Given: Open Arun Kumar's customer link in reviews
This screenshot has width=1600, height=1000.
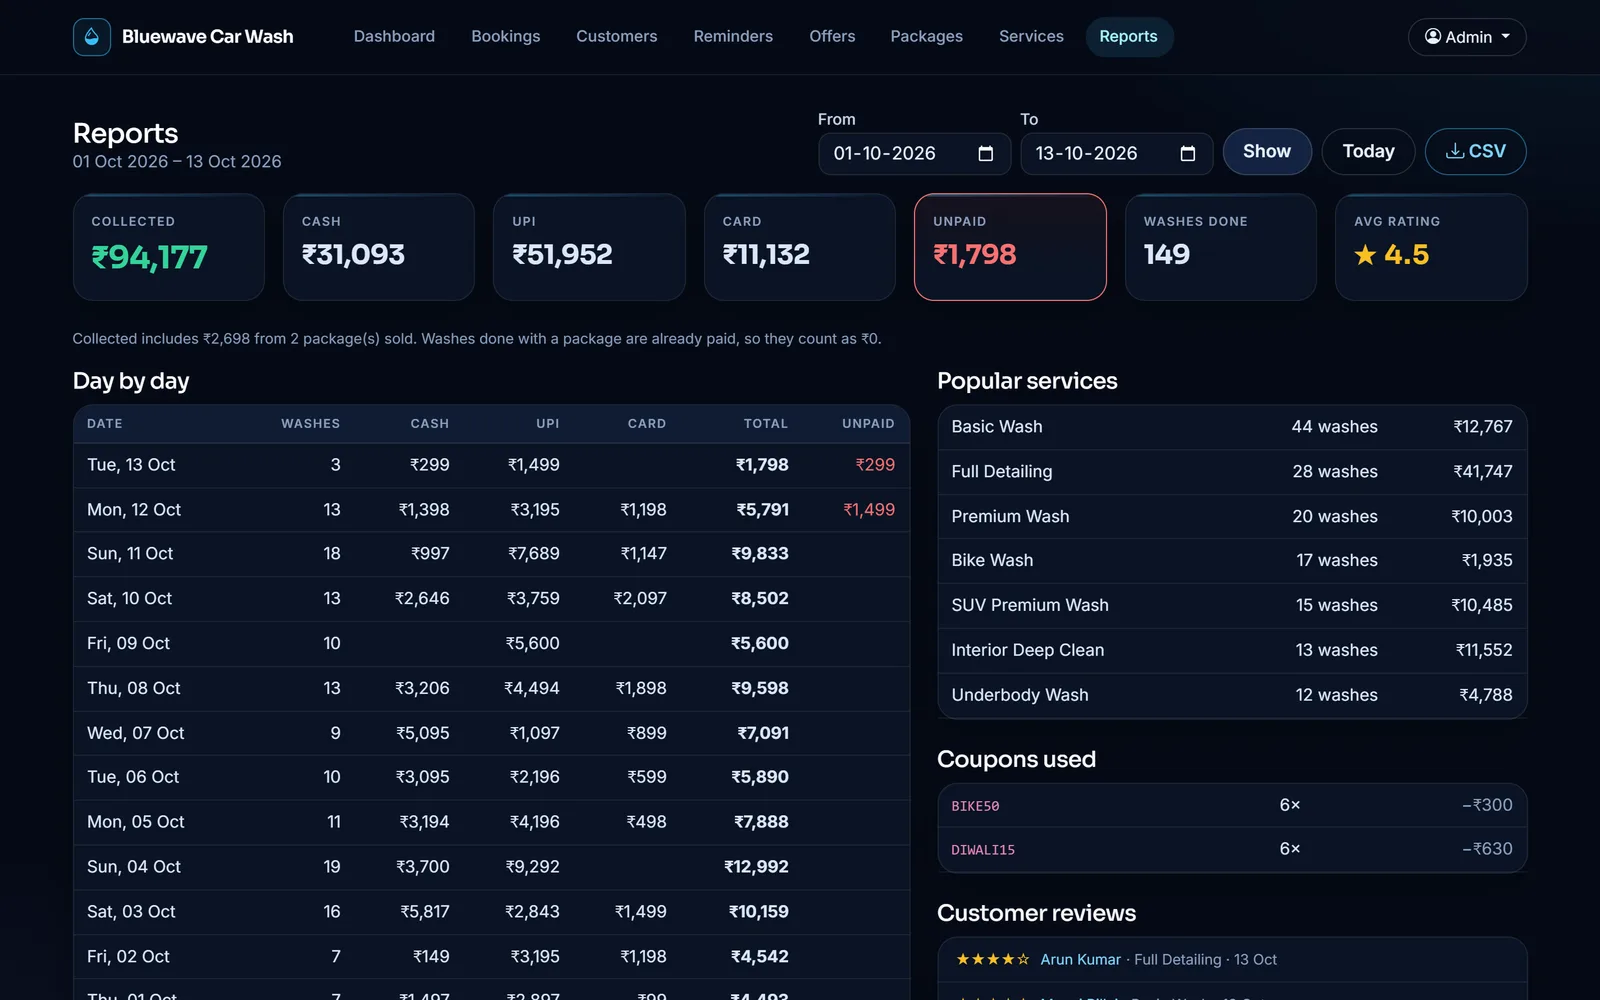Looking at the screenshot, I should point(1080,959).
